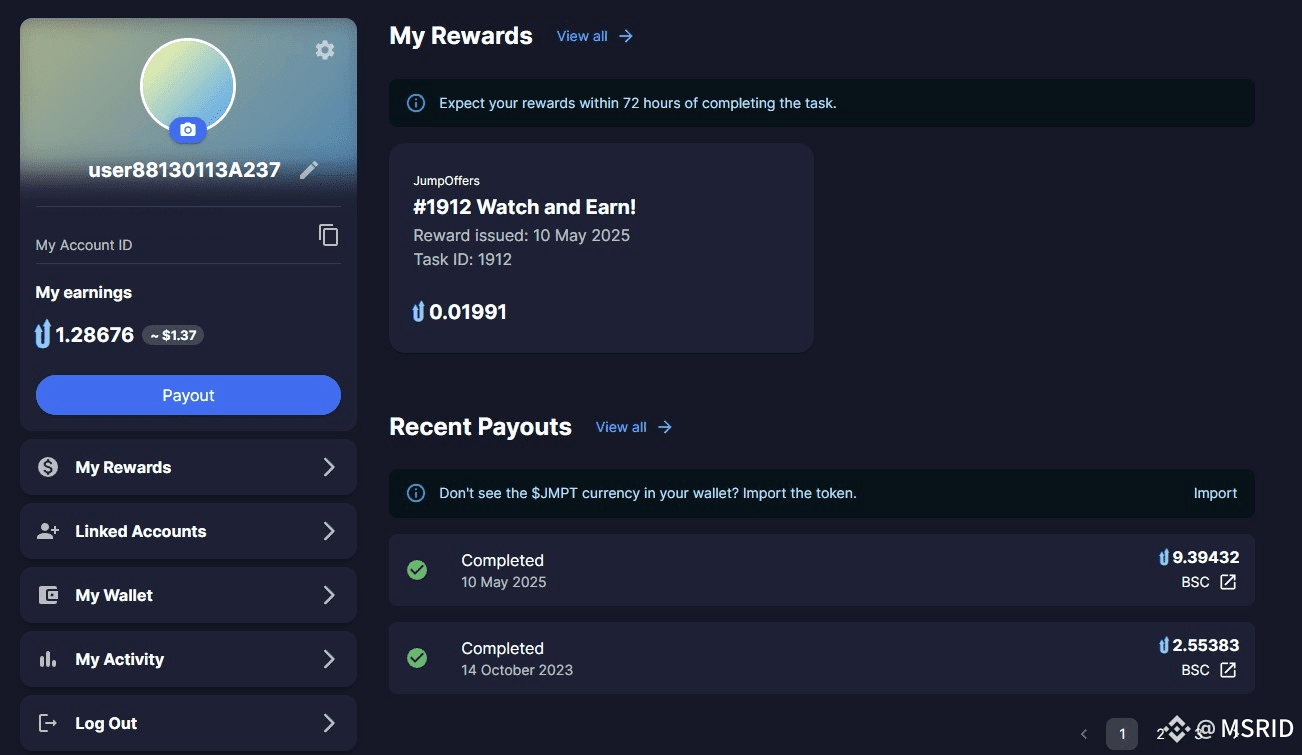
Task: Open settings via the gear icon
Action: 325,50
